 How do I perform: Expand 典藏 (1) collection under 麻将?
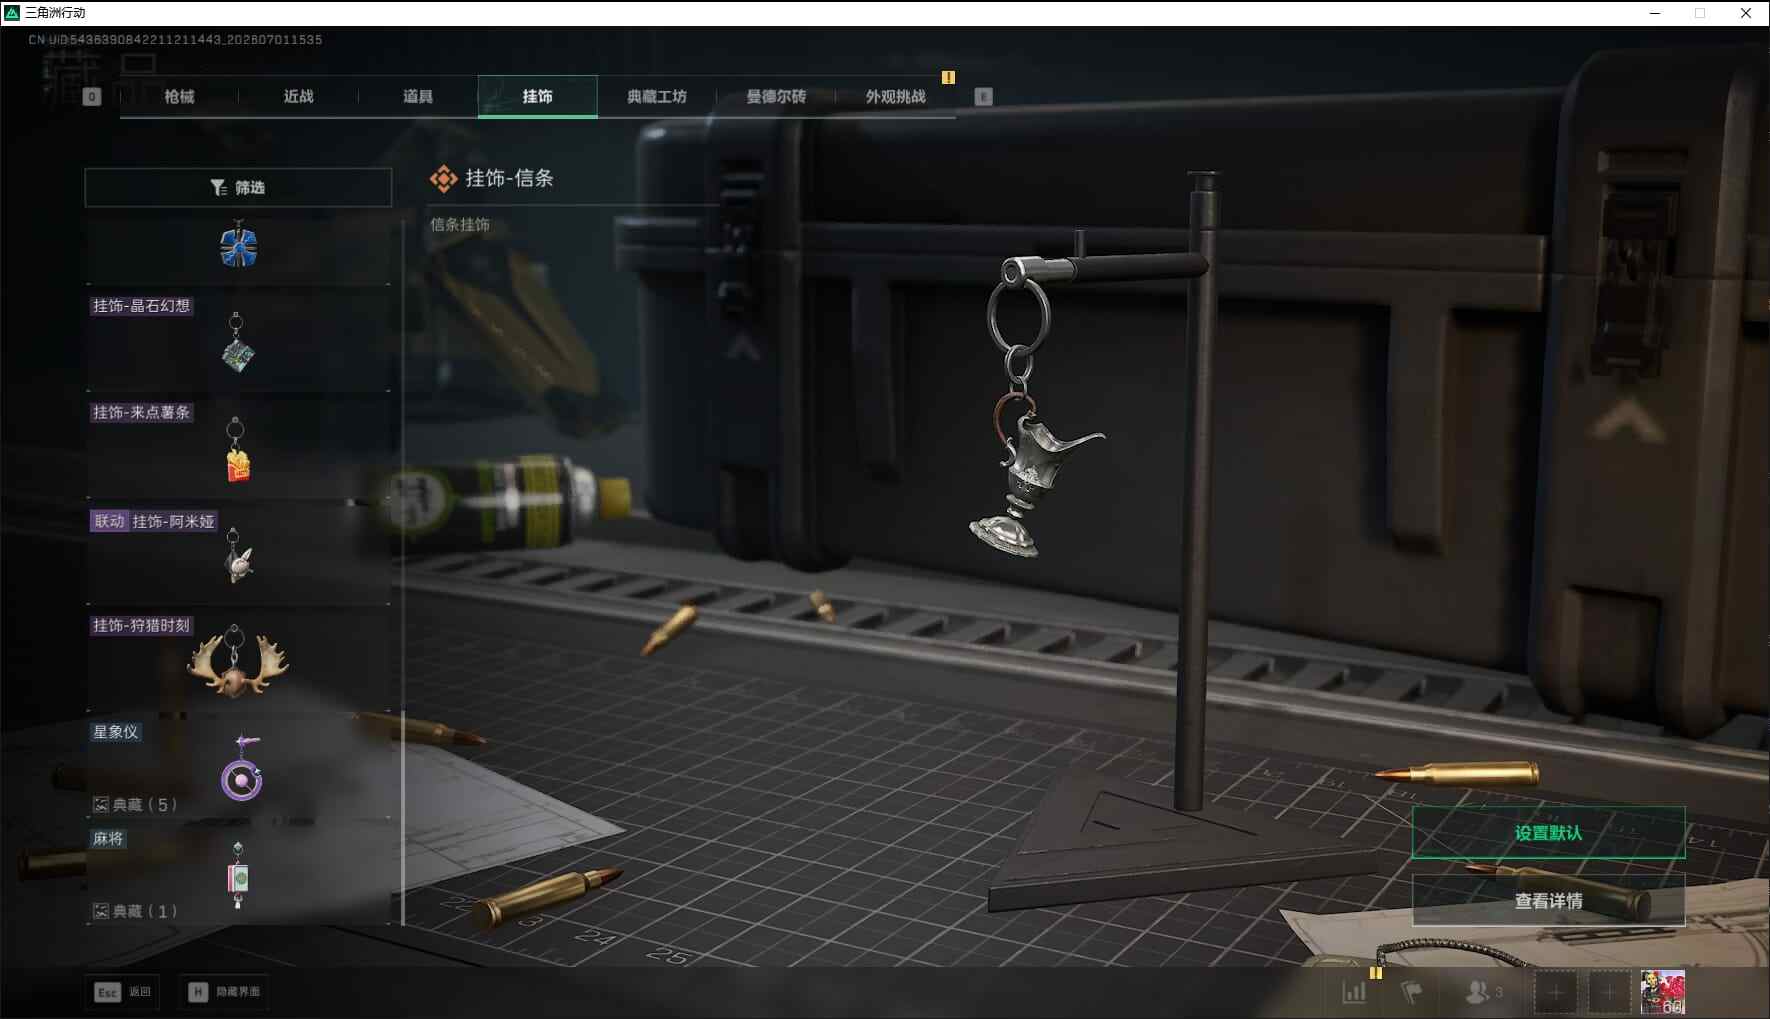pos(135,911)
